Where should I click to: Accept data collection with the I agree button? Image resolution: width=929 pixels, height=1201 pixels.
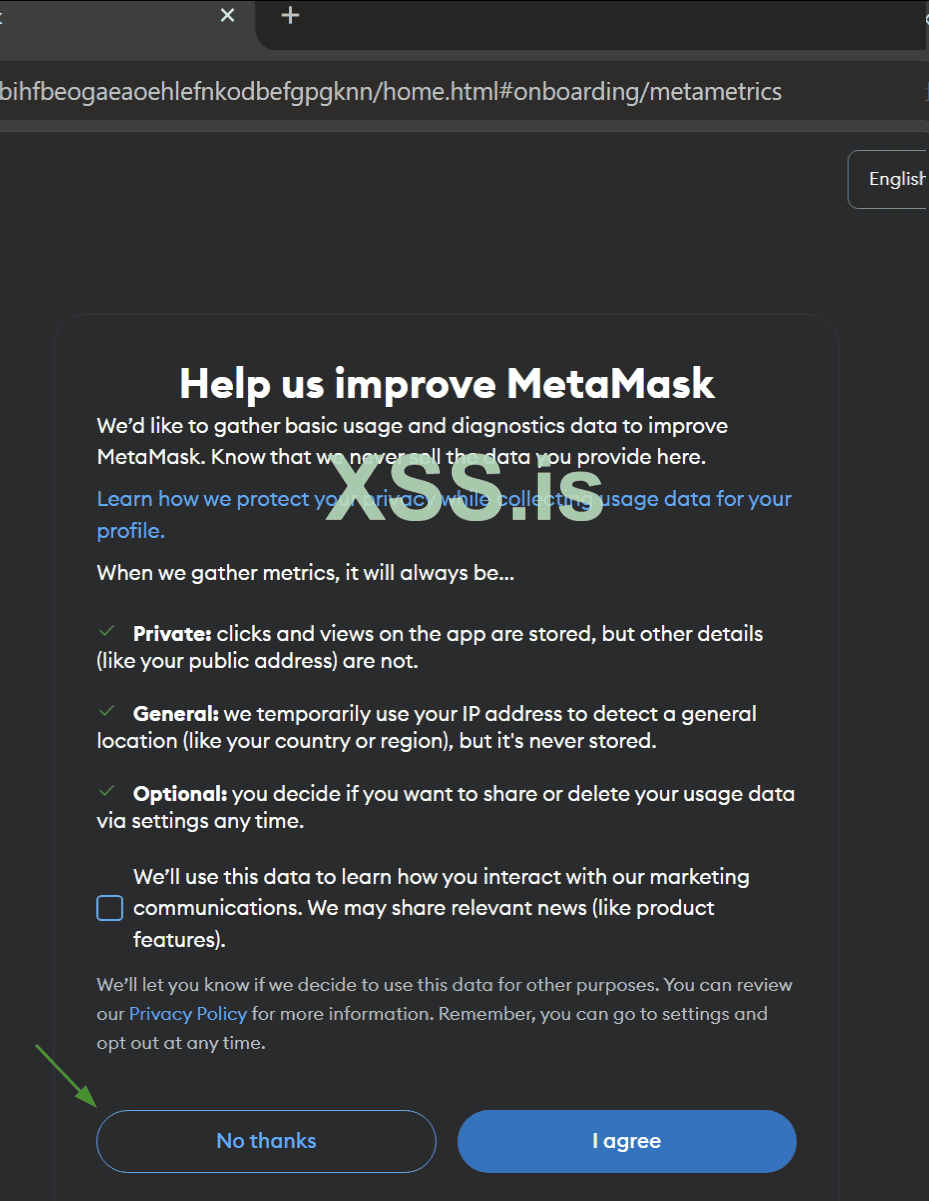point(627,1141)
